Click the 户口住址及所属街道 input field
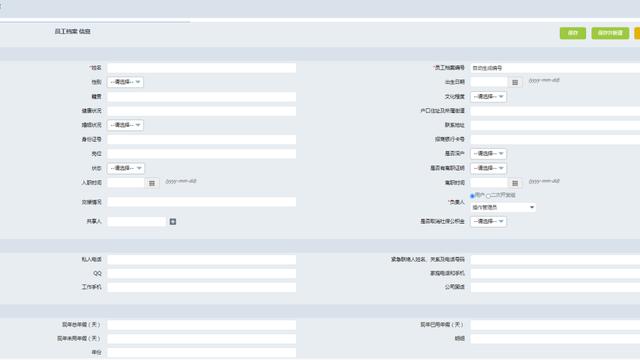The image size is (640, 360). pyautogui.click(x=555, y=111)
